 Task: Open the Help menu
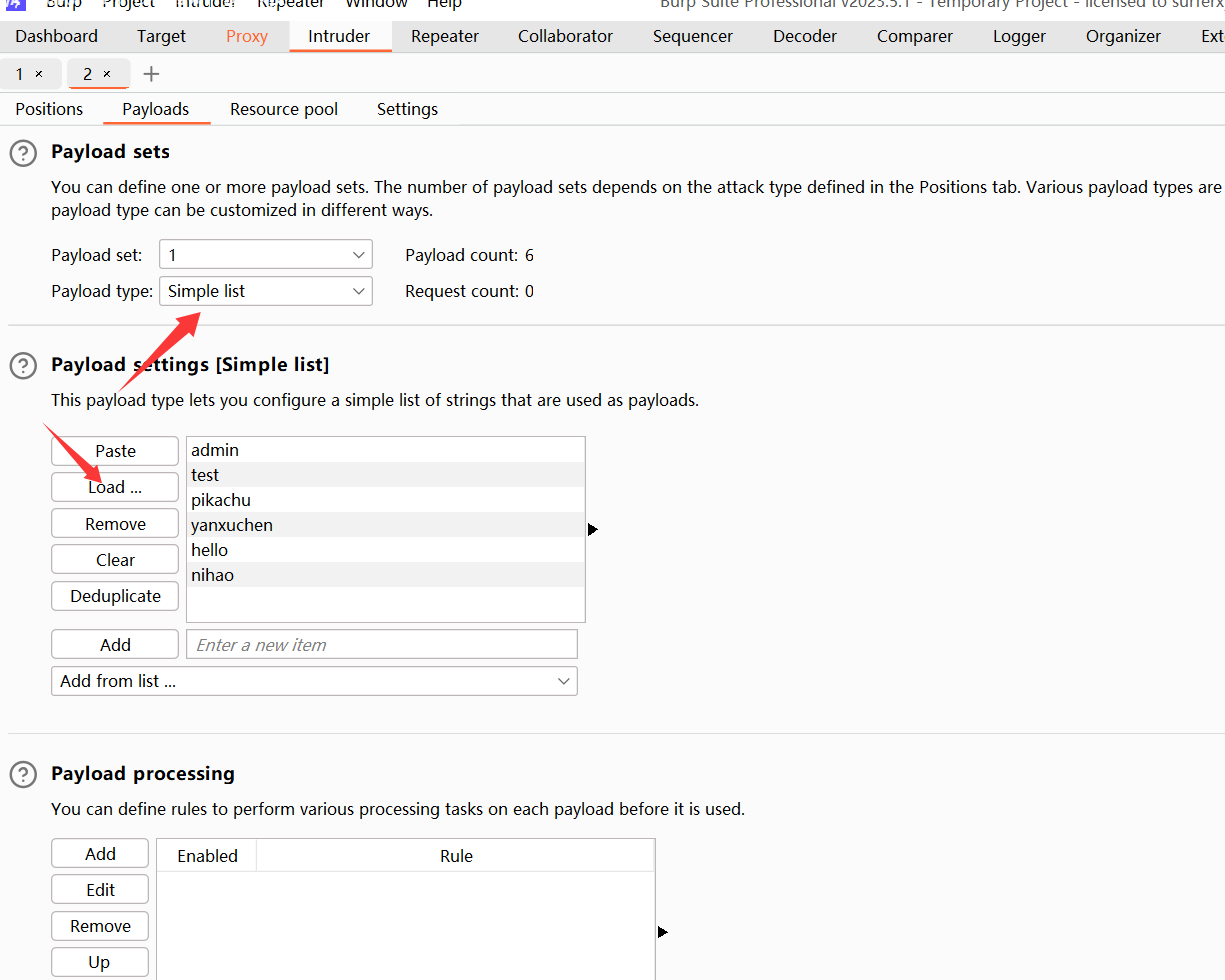(x=444, y=4)
